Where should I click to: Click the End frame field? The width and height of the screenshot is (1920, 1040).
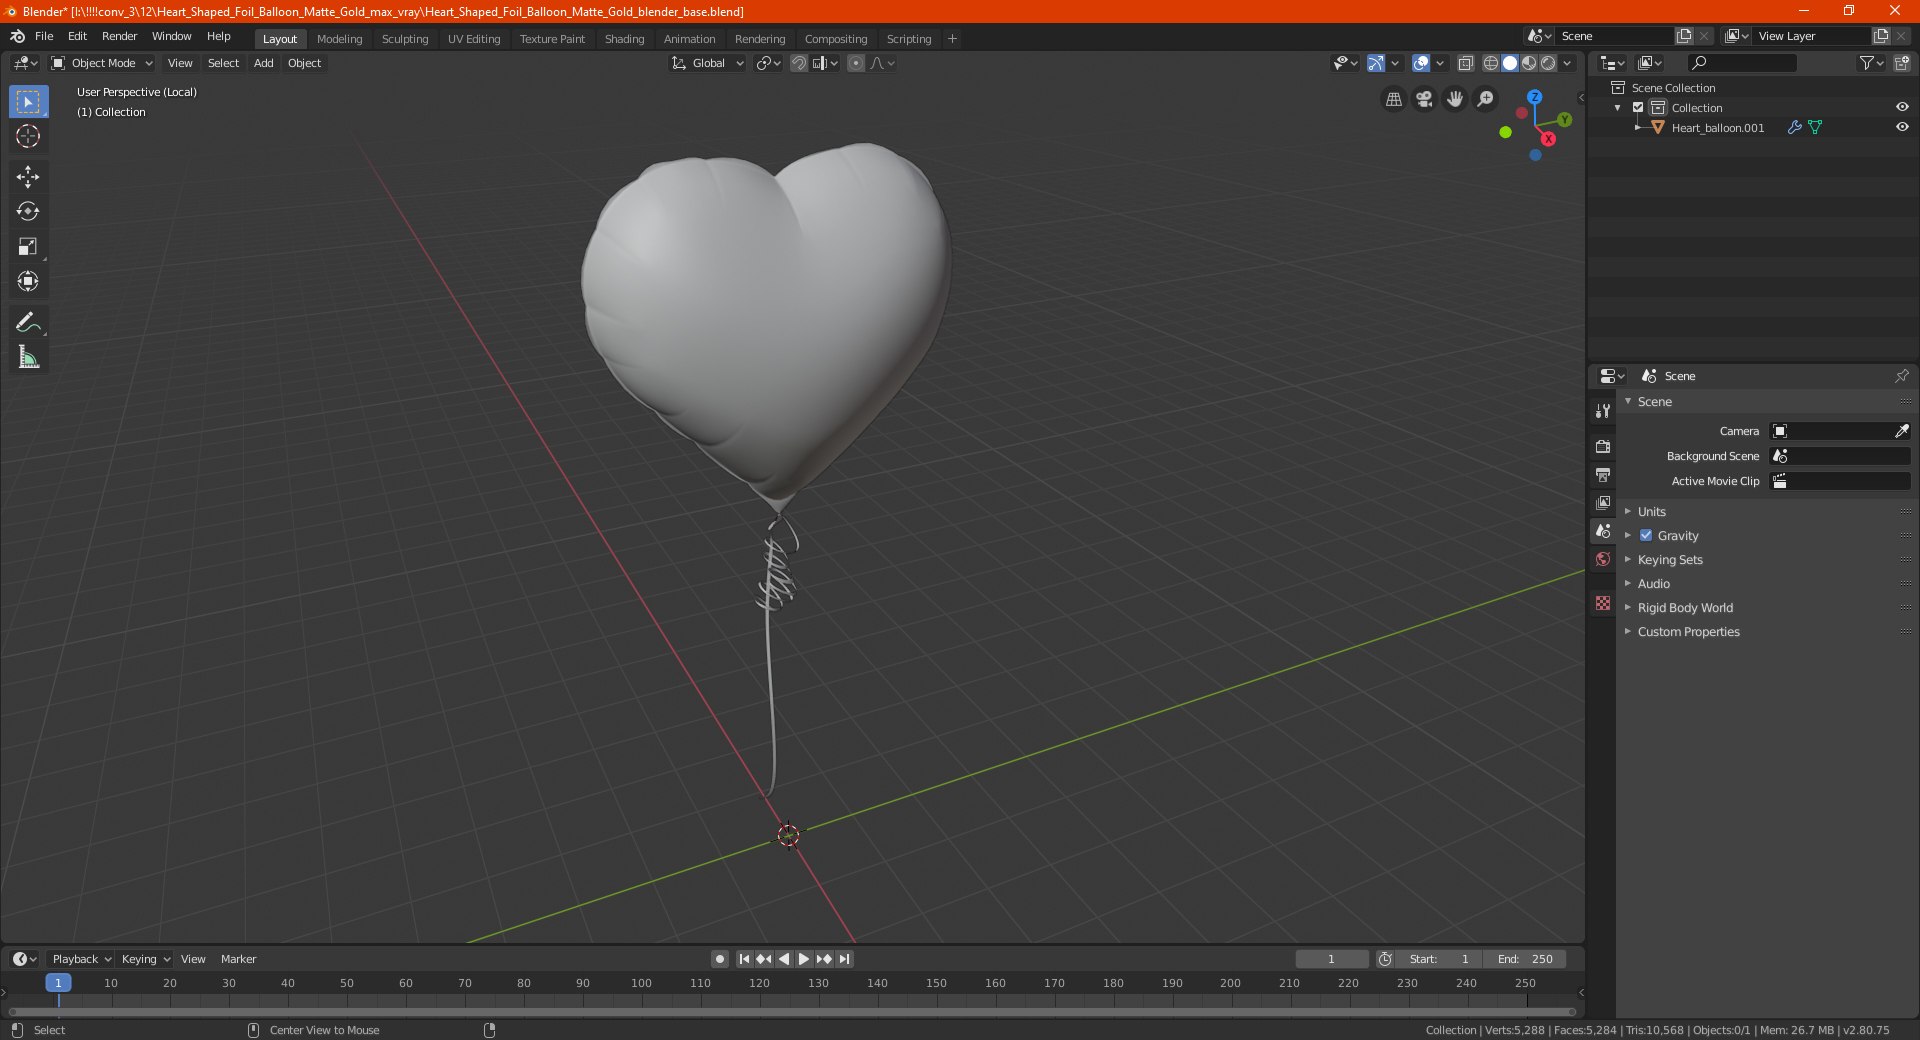(x=1525, y=959)
